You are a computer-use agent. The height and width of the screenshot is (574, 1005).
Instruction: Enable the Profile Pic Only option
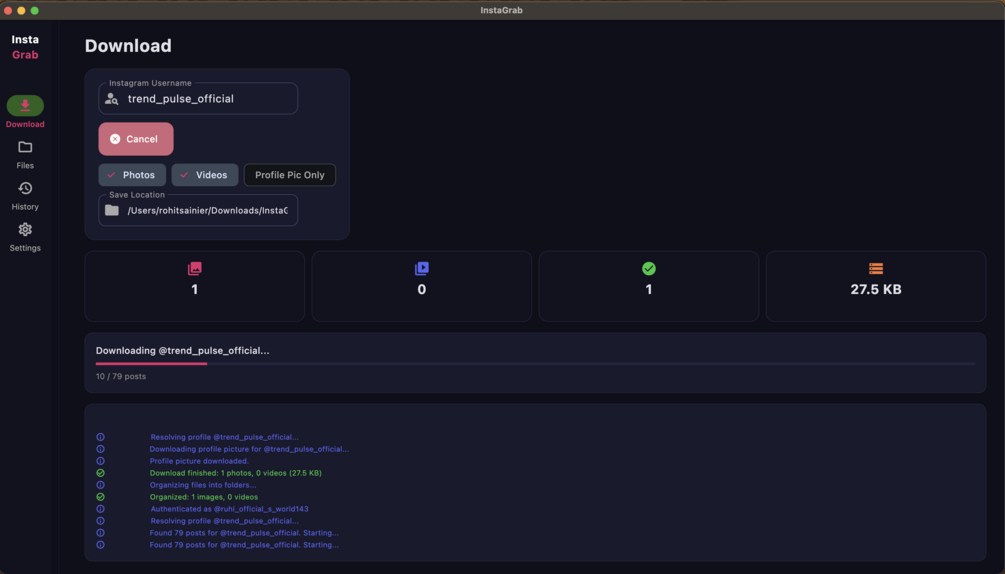point(290,175)
